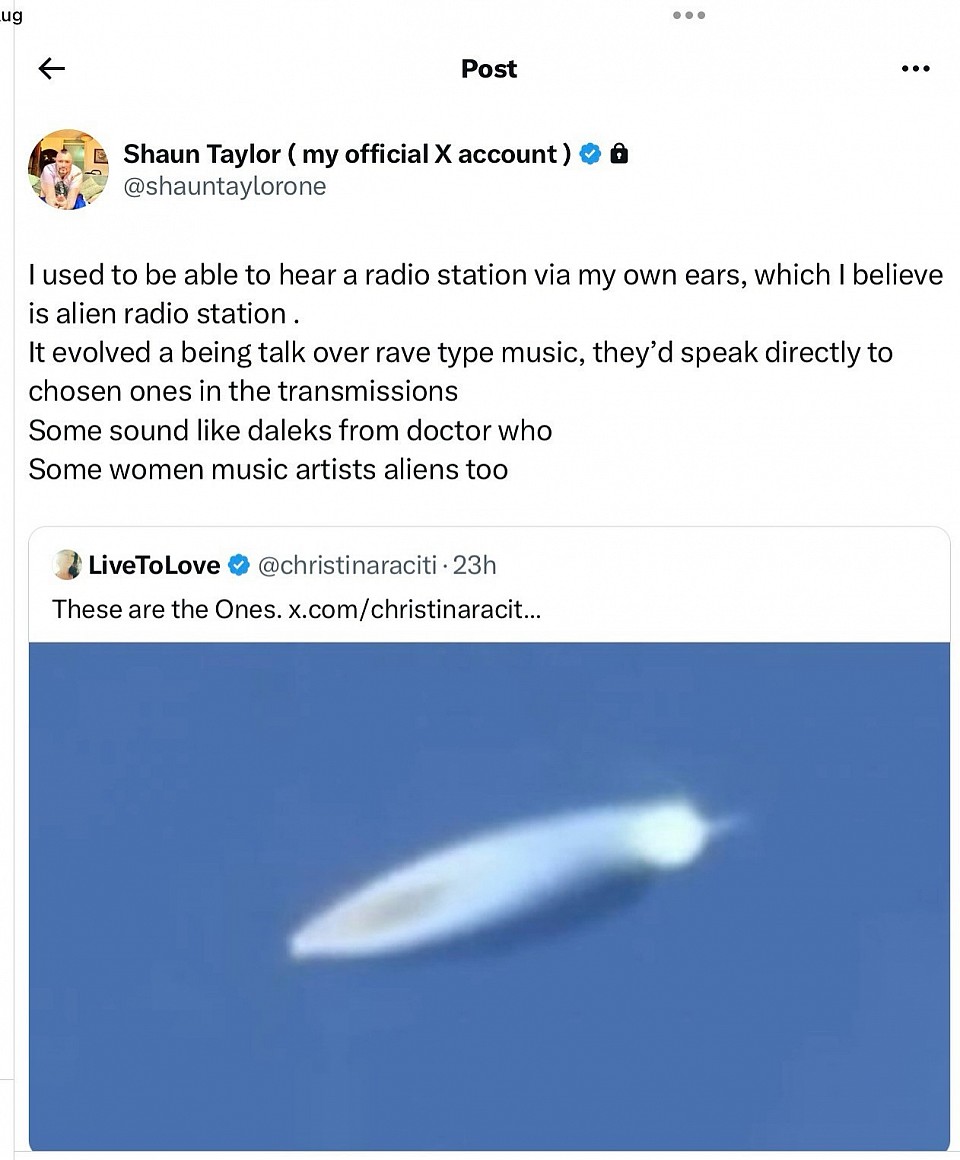Click the padlock icon next to the name
Screen dimensions: 960x1160
[x=619, y=154]
